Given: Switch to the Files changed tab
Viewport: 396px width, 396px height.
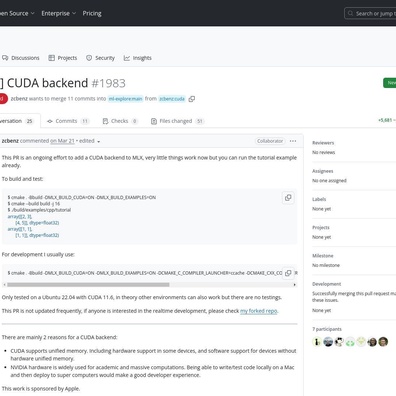Looking at the screenshot, I should (177, 121).
